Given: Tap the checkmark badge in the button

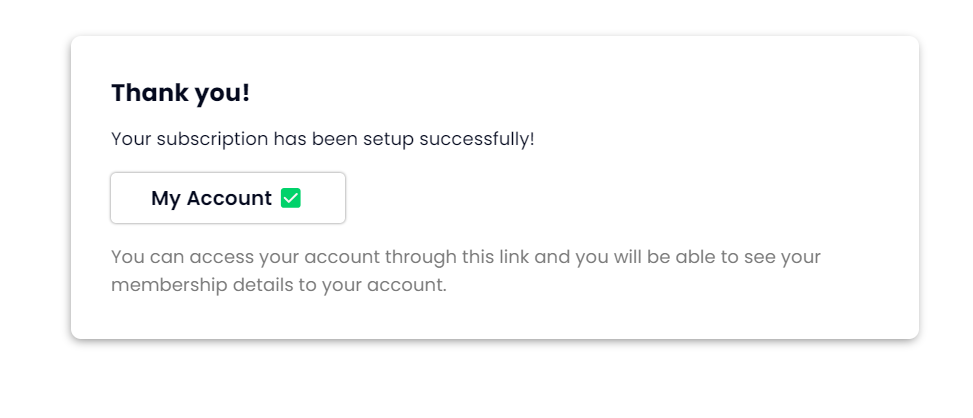Looking at the screenshot, I should [x=291, y=198].
